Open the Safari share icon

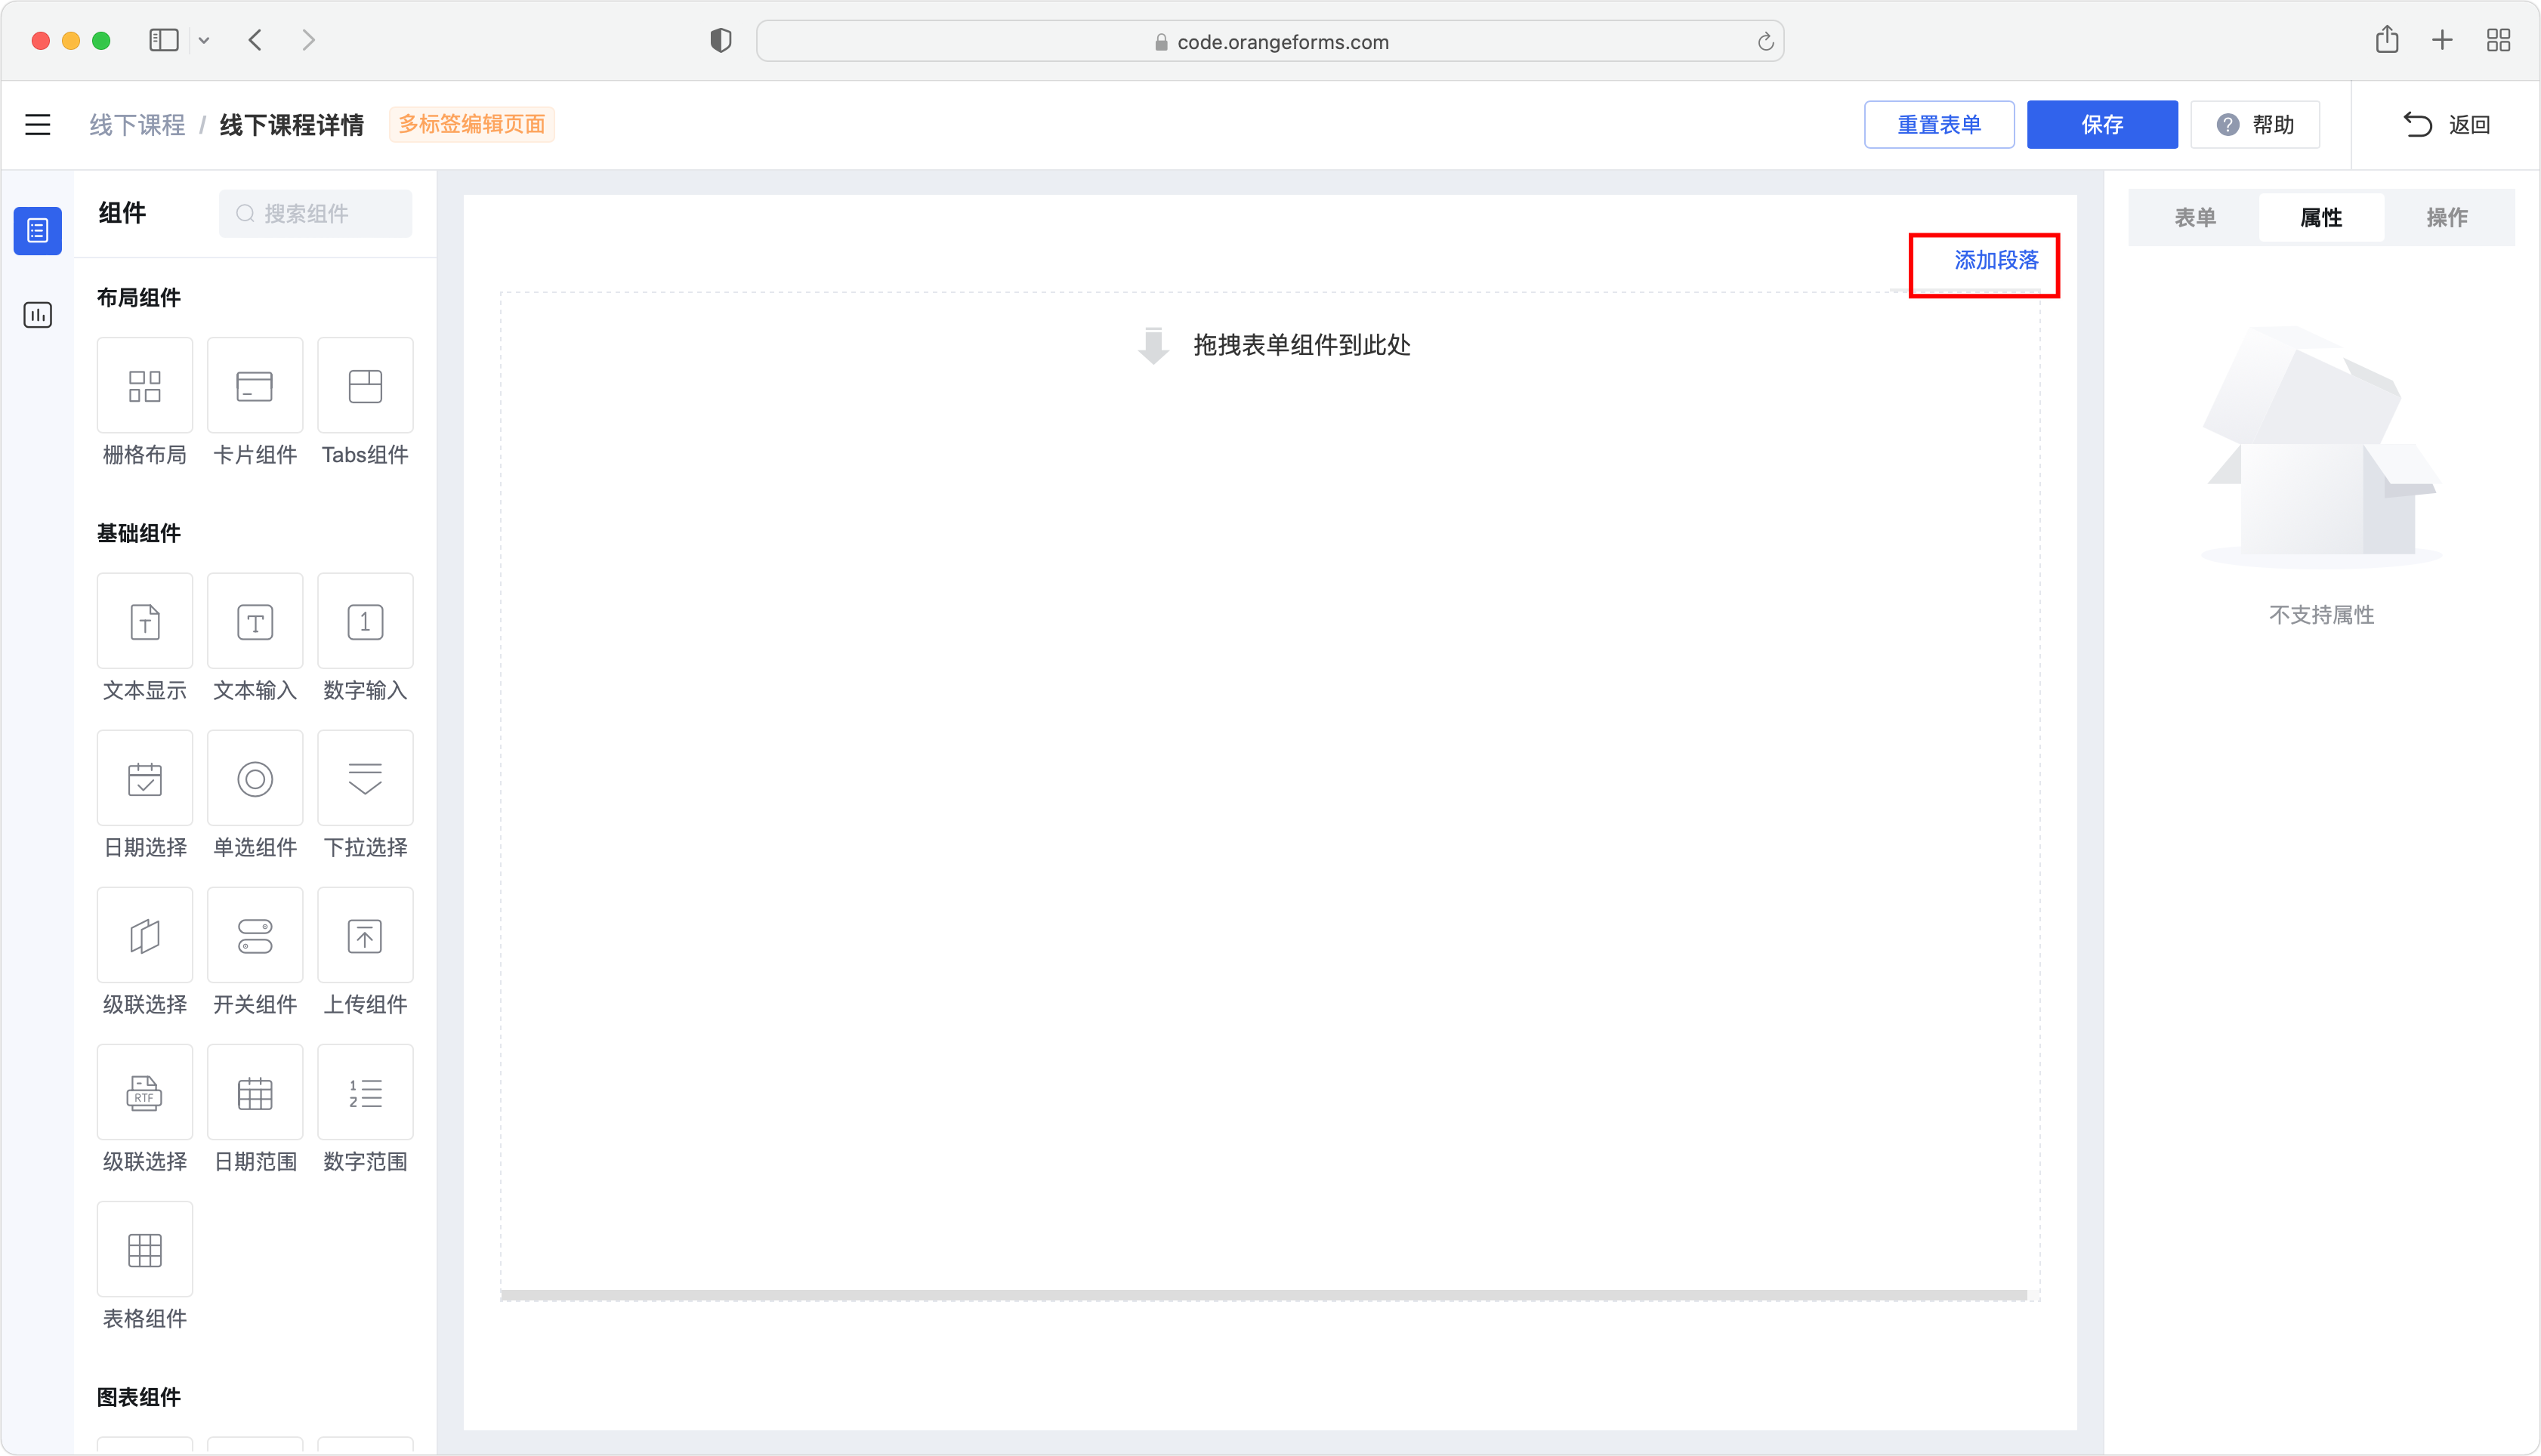point(2387,39)
